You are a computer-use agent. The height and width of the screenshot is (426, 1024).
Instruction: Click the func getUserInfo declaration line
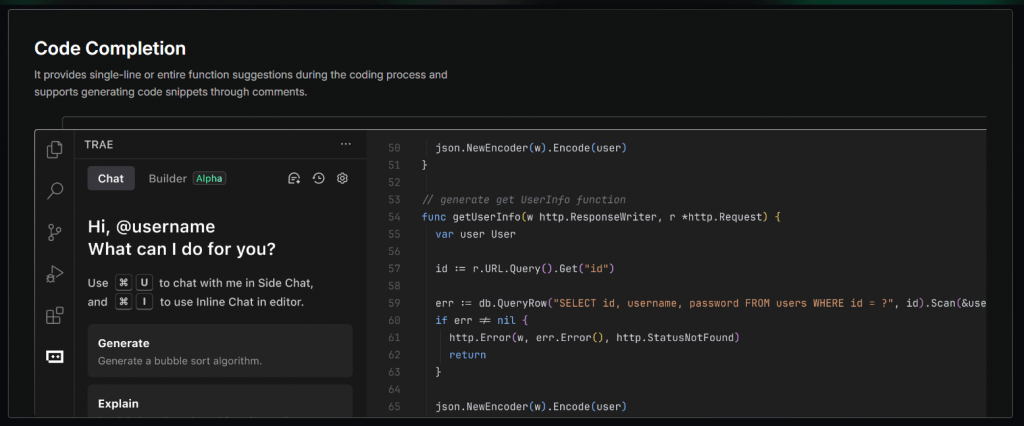(601, 217)
